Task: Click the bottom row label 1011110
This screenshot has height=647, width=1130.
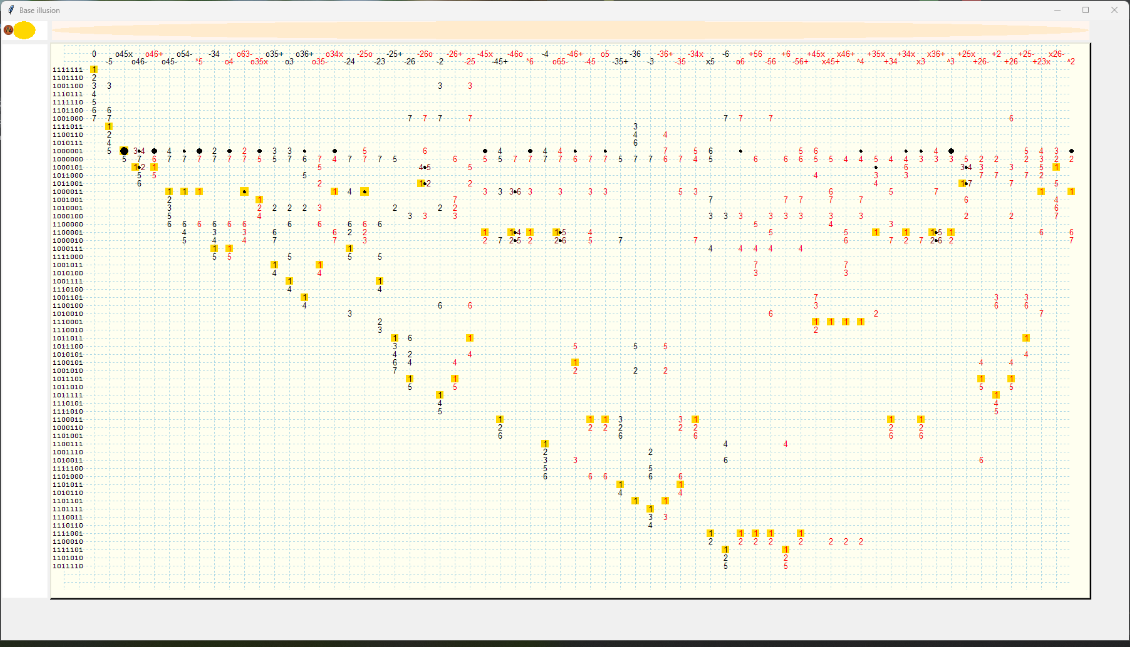Action: (67, 566)
